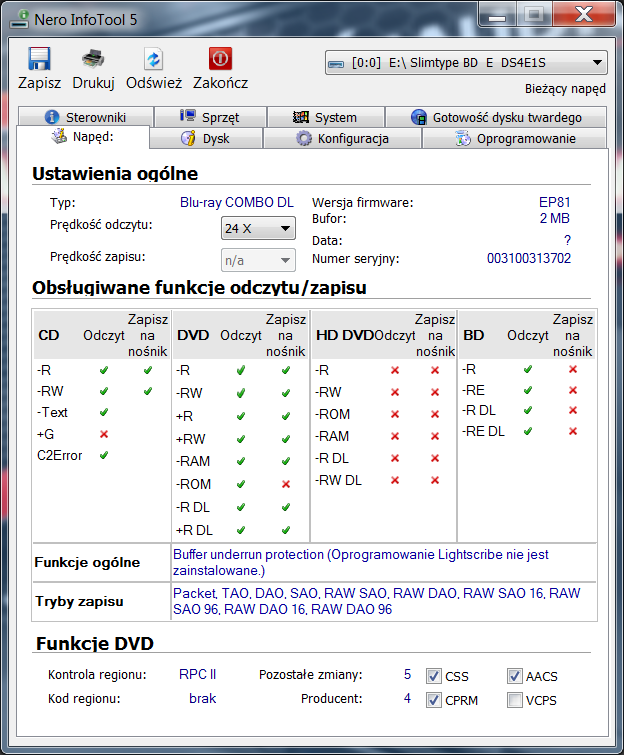The height and width of the screenshot is (755, 624).
Task: Click the System tab Windows icon
Action: point(301,117)
